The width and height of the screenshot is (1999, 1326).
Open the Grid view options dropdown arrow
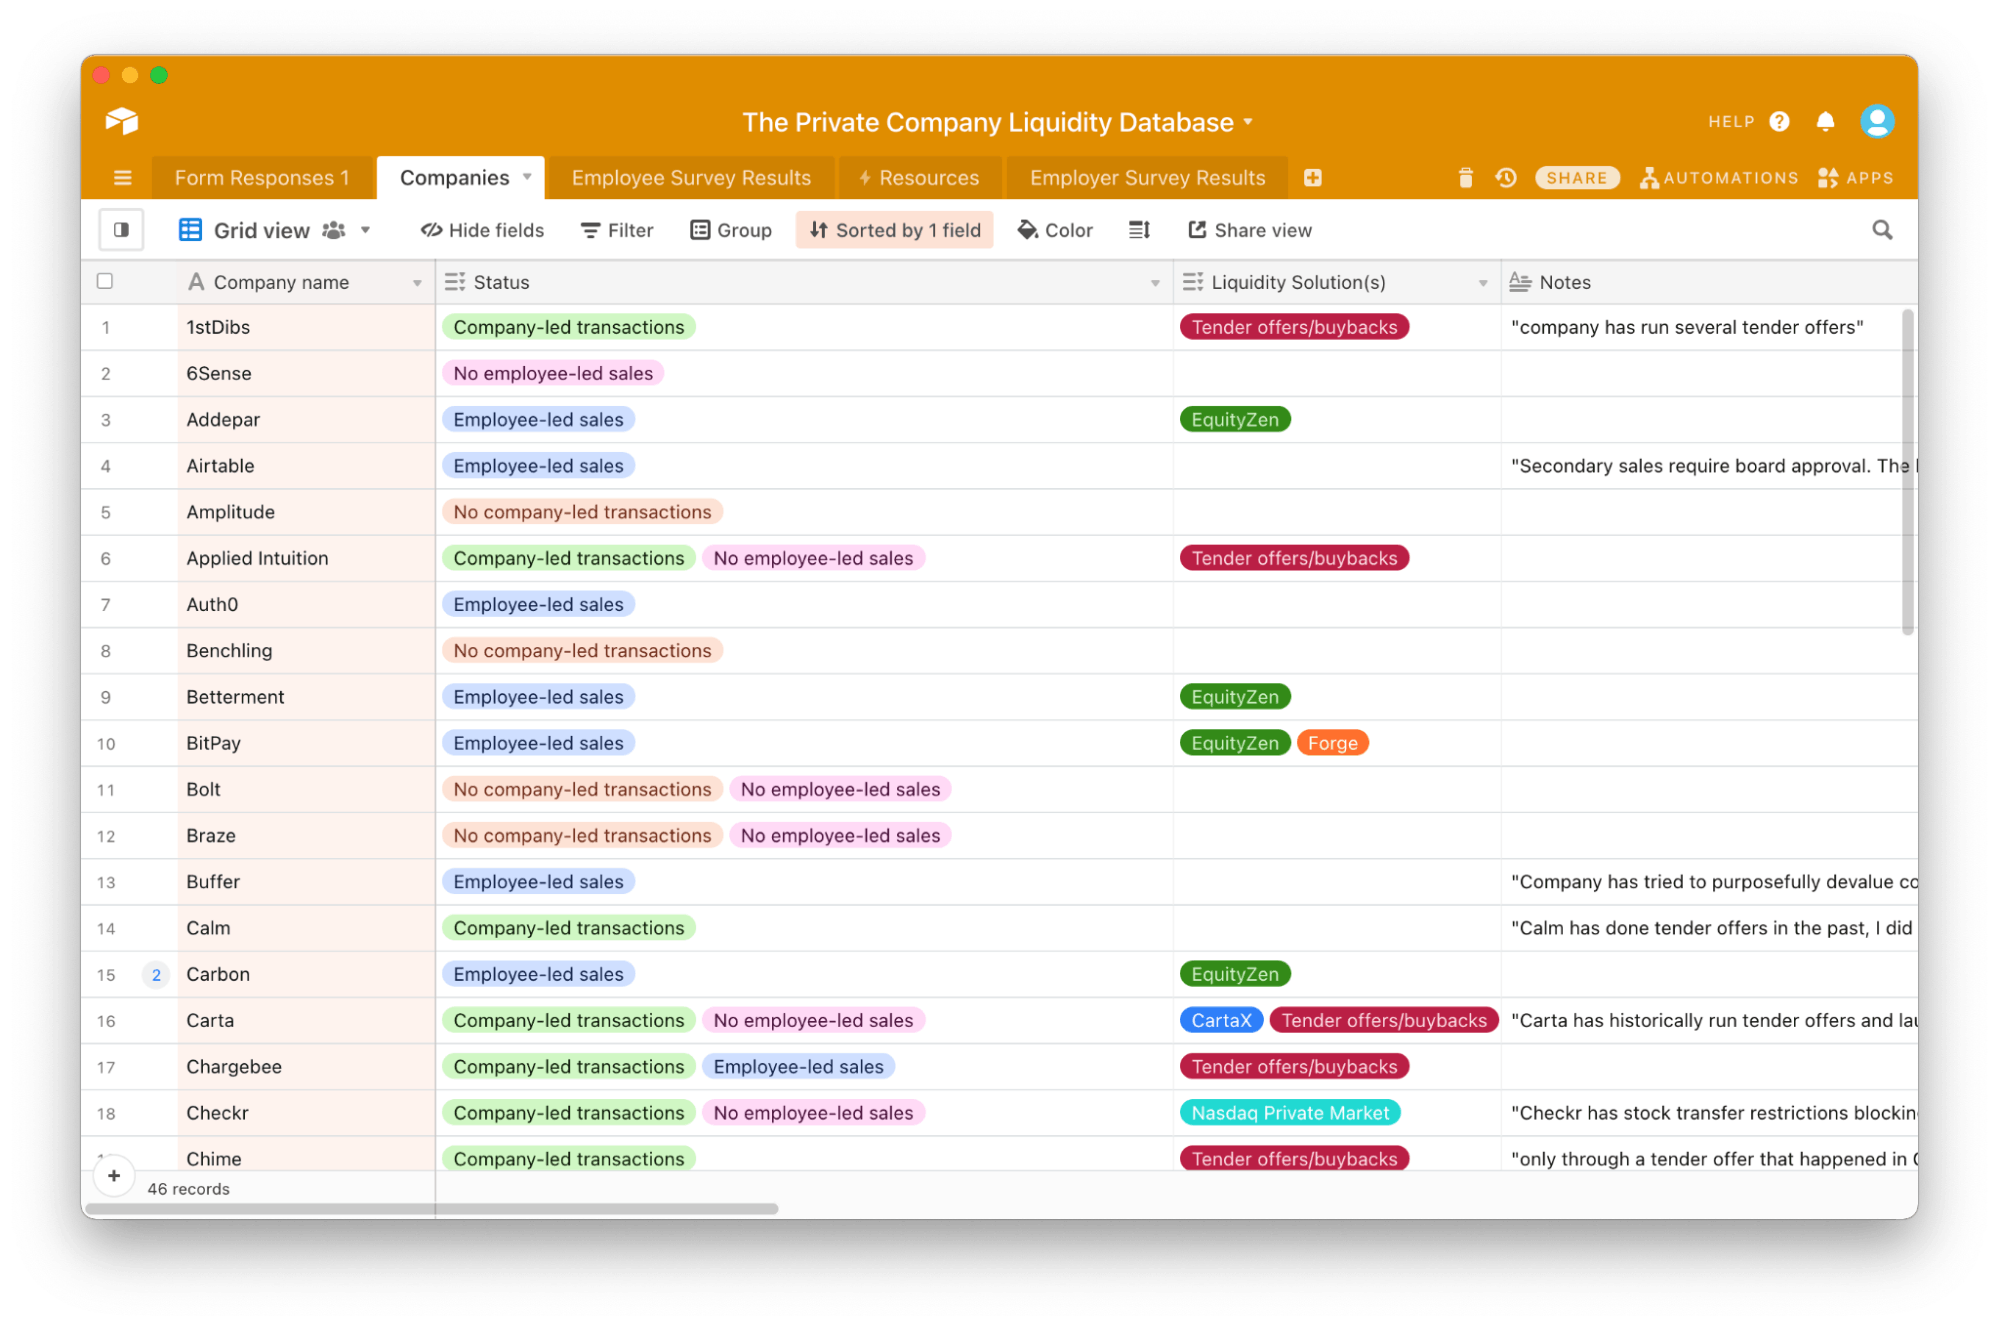366,230
